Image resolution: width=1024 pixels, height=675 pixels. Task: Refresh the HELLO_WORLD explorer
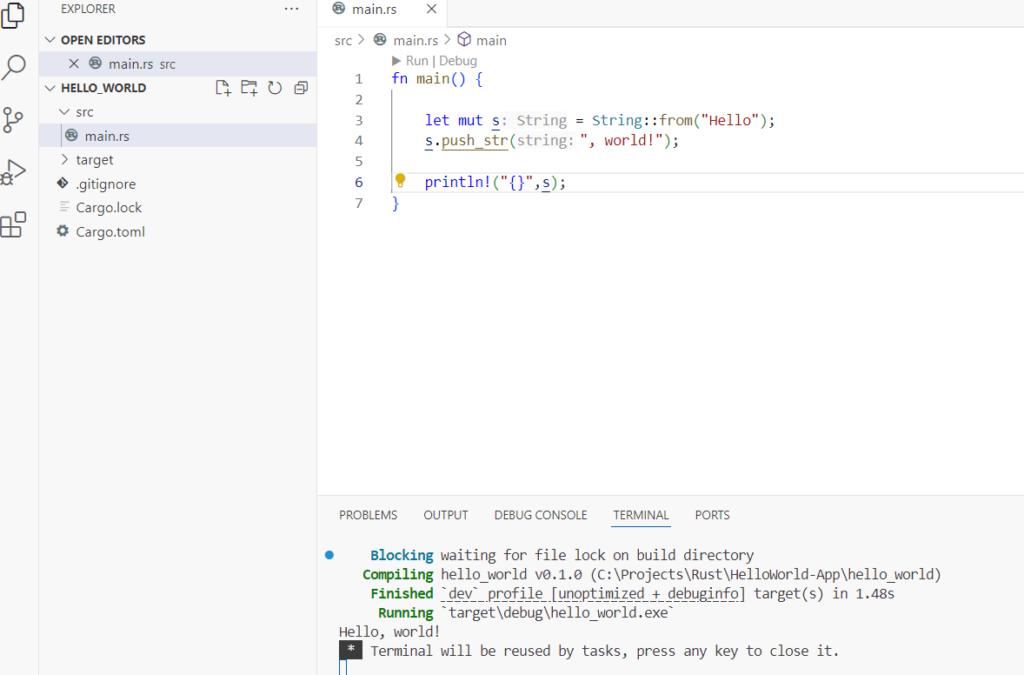tap(275, 88)
